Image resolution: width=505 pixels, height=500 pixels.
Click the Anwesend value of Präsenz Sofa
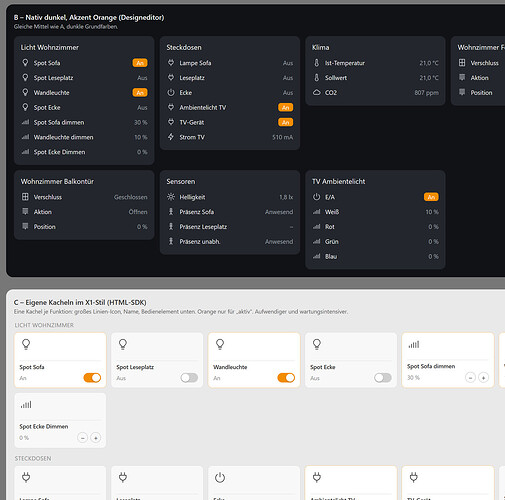tap(279, 212)
